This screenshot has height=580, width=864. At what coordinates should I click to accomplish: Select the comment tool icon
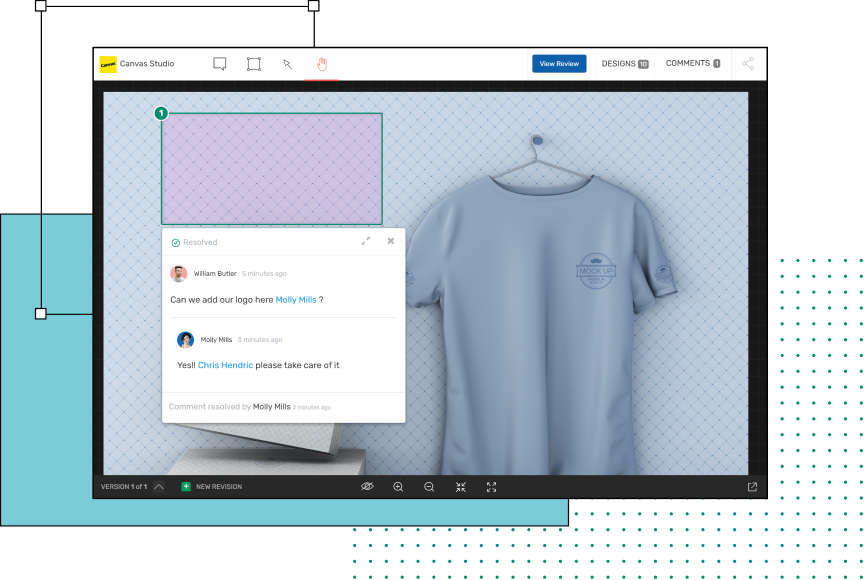click(x=220, y=64)
